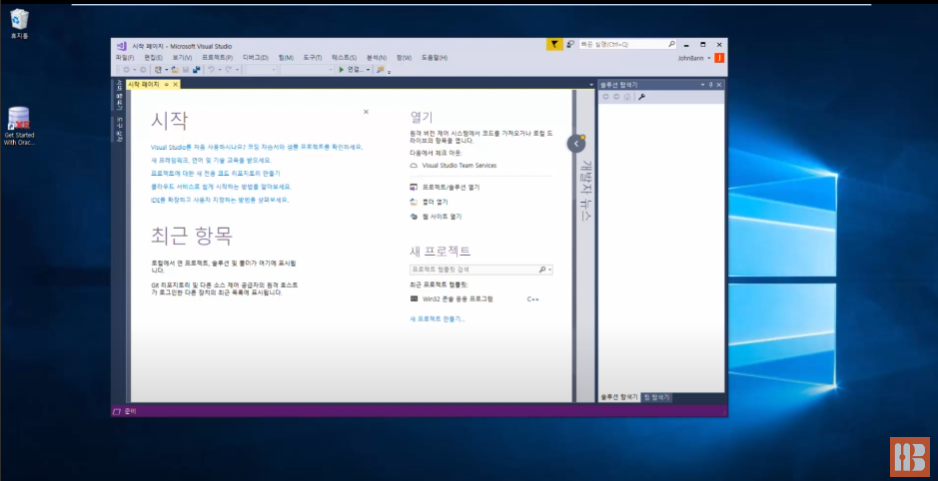
Task: Toggle auto-hide pin on Solution Explorer
Action: click(x=711, y=85)
